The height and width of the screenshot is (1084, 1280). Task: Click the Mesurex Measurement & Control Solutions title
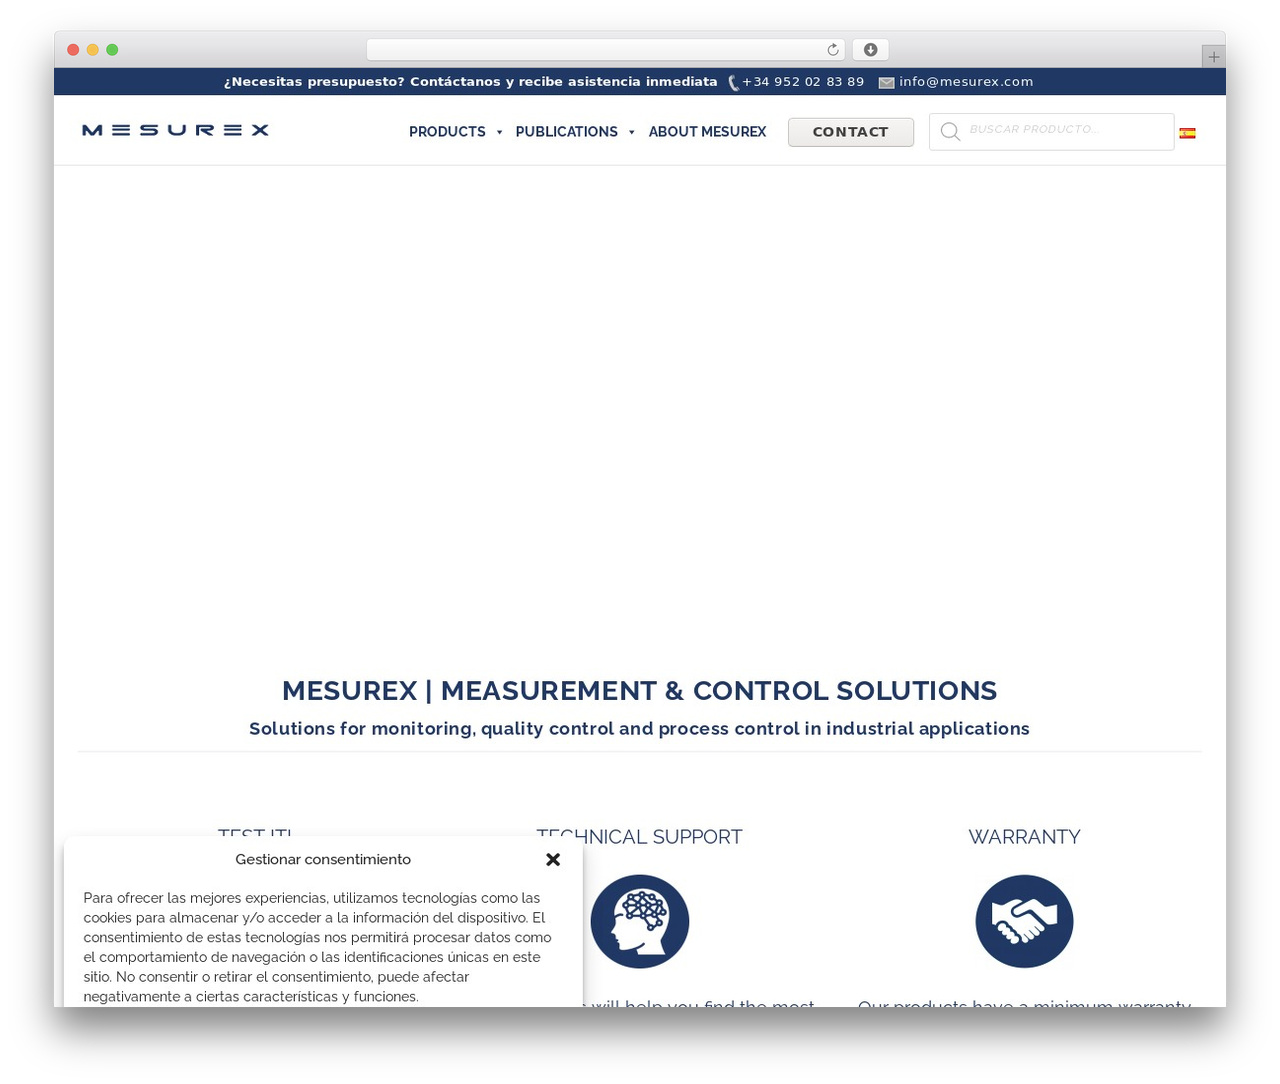coord(640,691)
